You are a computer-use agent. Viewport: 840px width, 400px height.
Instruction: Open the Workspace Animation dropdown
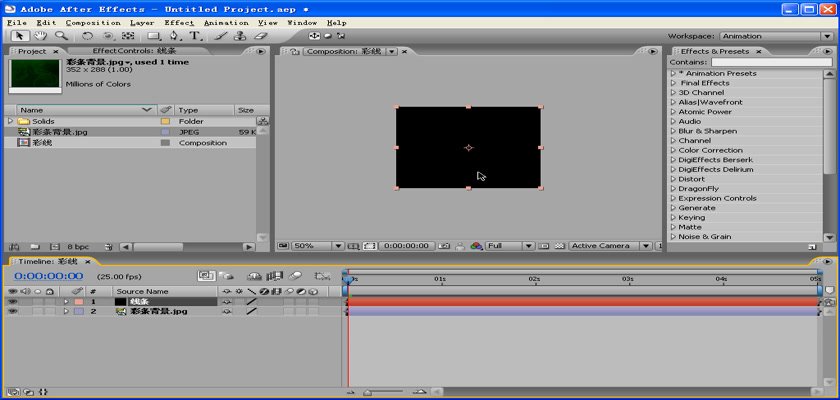pyautogui.click(x=827, y=36)
